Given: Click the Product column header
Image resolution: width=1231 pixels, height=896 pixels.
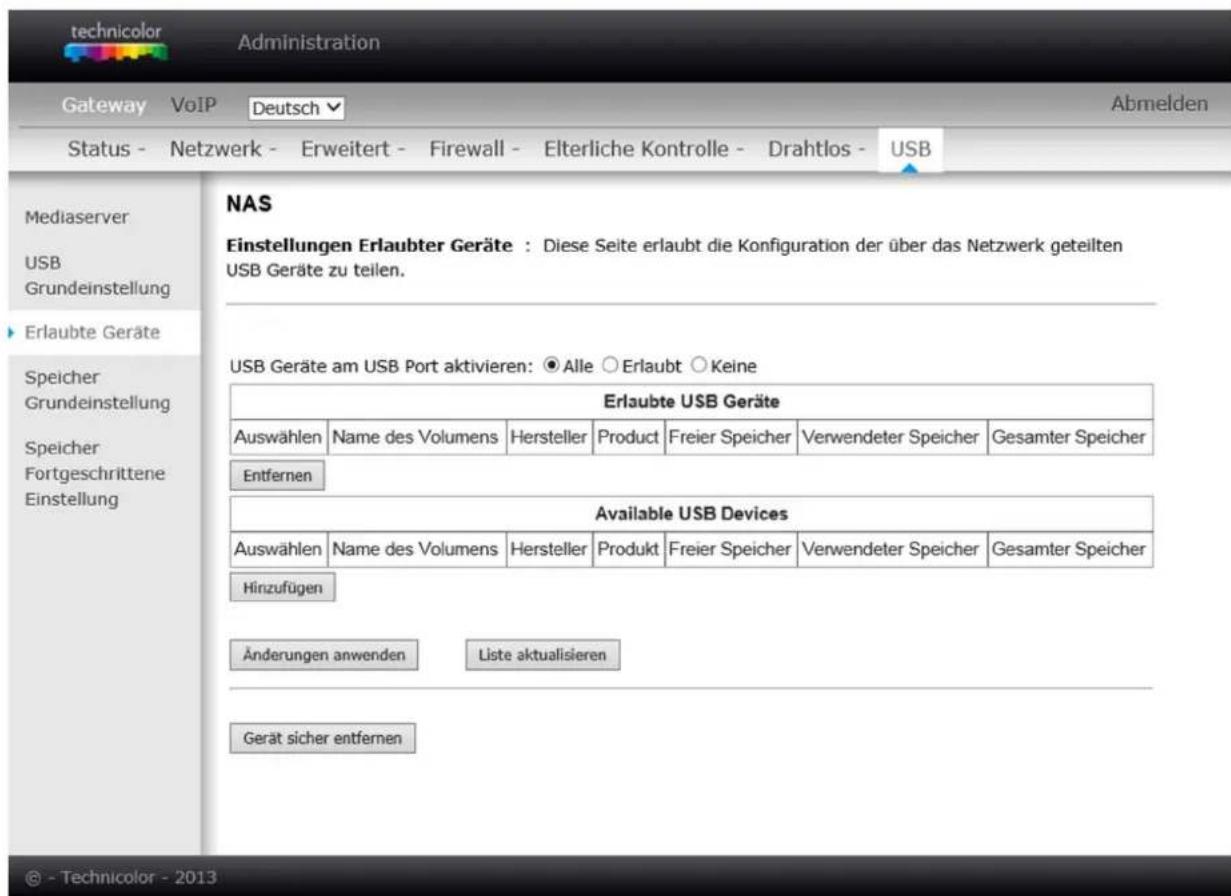Looking at the screenshot, I should (x=628, y=438).
